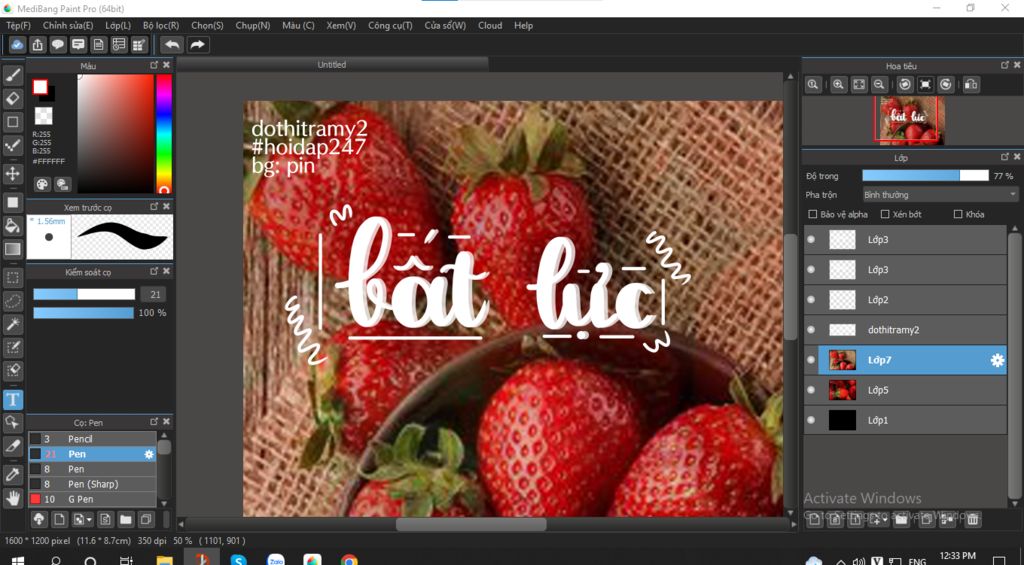
Task: Pop out the Hoa tiêu panel
Action: (1004, 65)
